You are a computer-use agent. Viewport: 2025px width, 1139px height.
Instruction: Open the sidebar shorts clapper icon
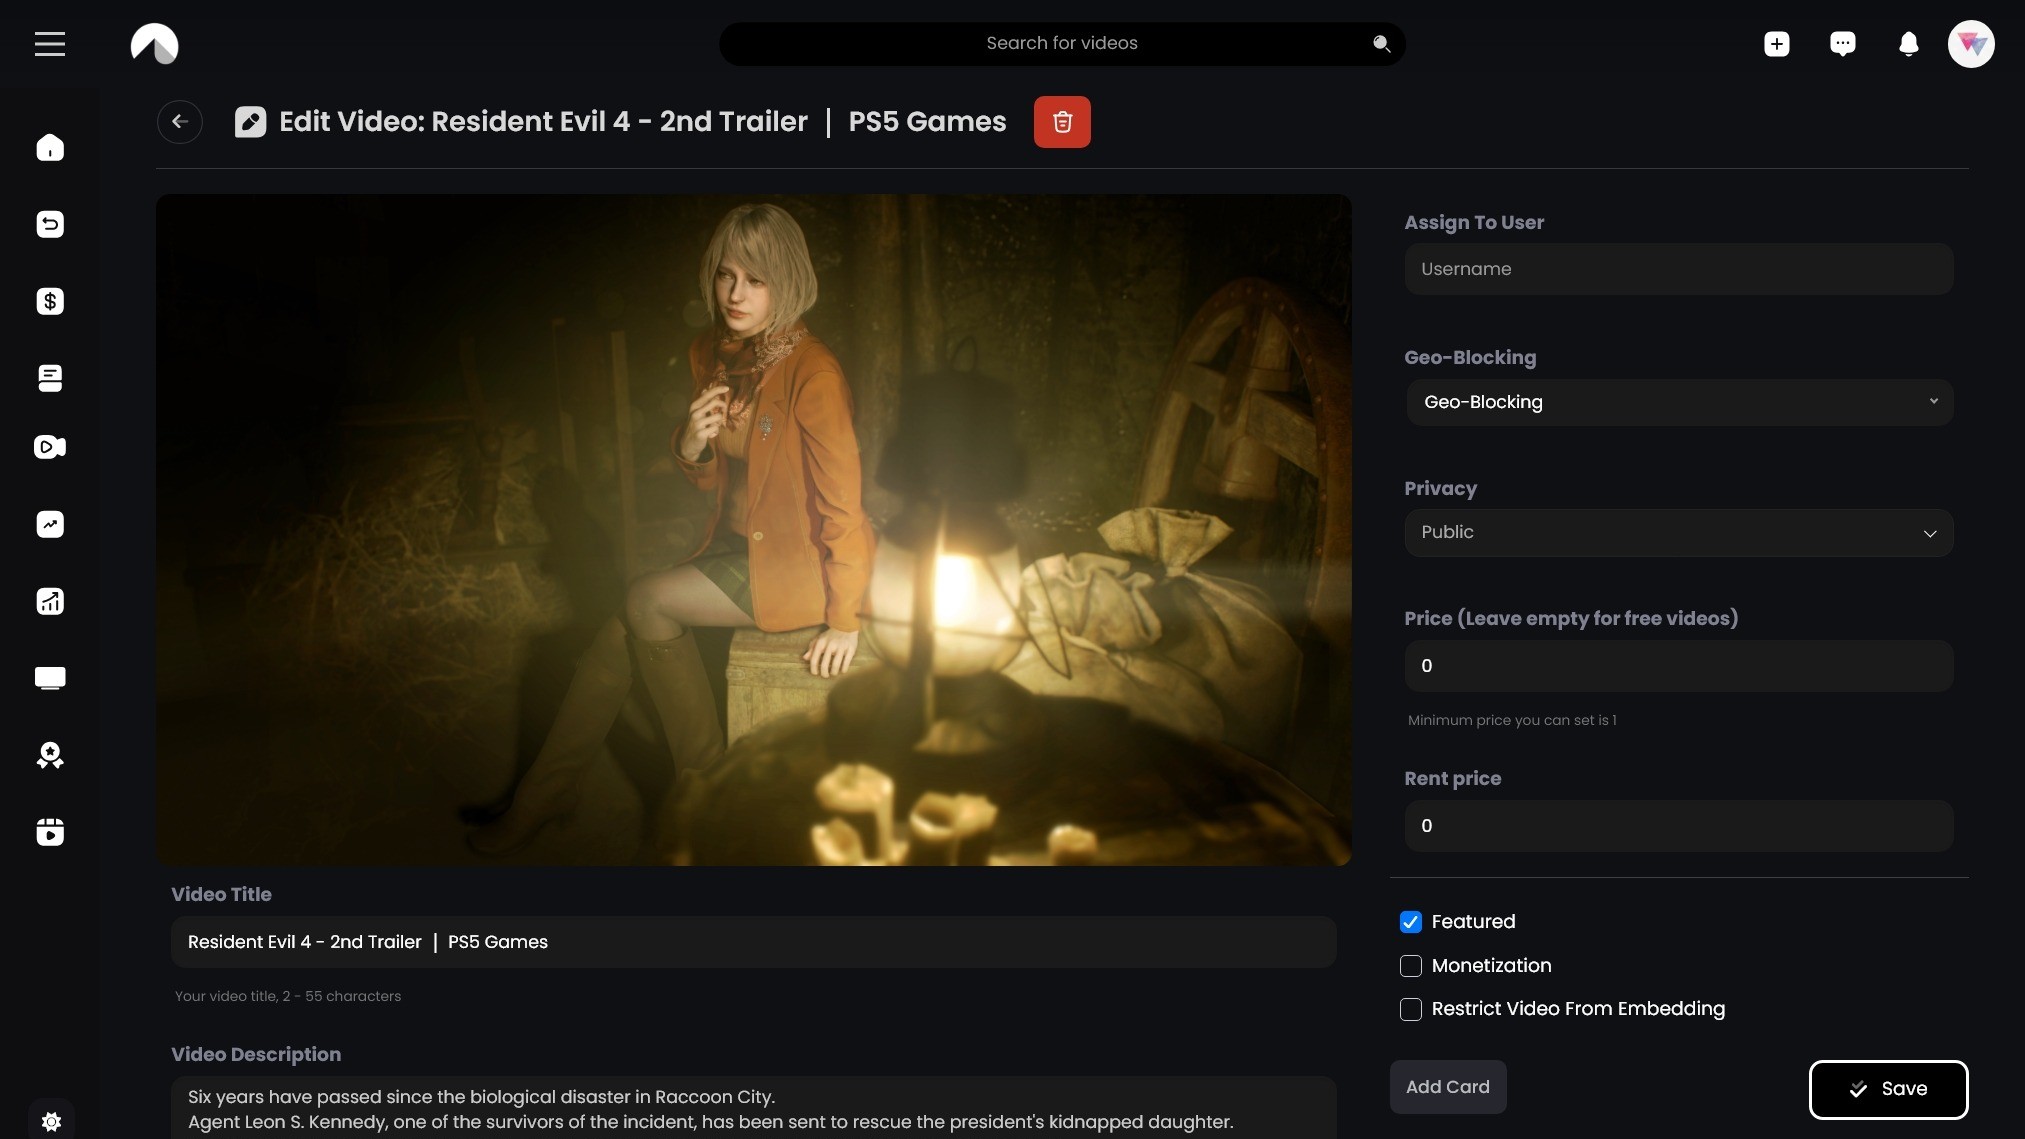50,832
